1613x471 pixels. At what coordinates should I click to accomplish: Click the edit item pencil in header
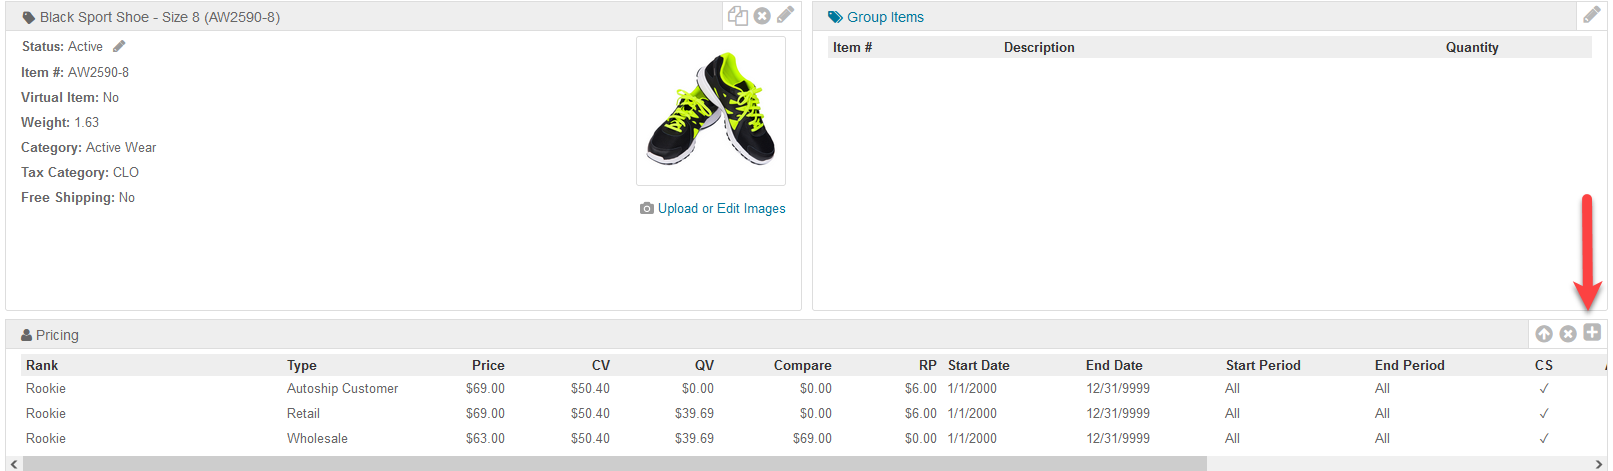click(x=786, y=15)
